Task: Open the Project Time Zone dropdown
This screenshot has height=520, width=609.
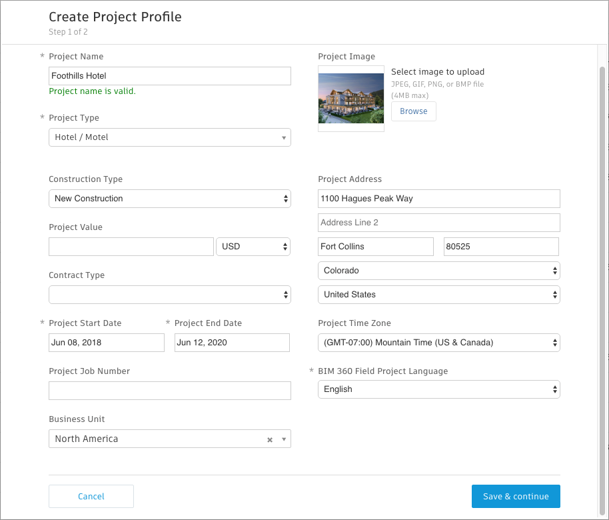Action: point(439,343)
